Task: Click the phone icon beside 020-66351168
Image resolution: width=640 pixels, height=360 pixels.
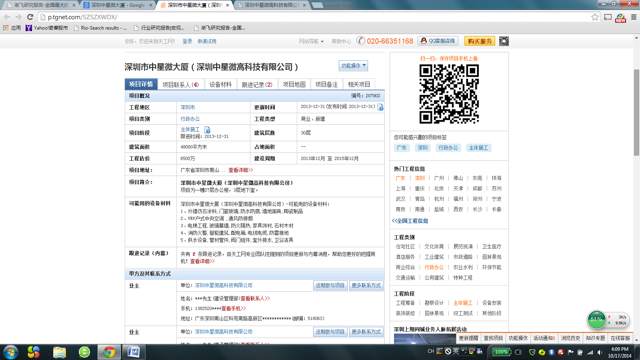Action: click(360, 41)
